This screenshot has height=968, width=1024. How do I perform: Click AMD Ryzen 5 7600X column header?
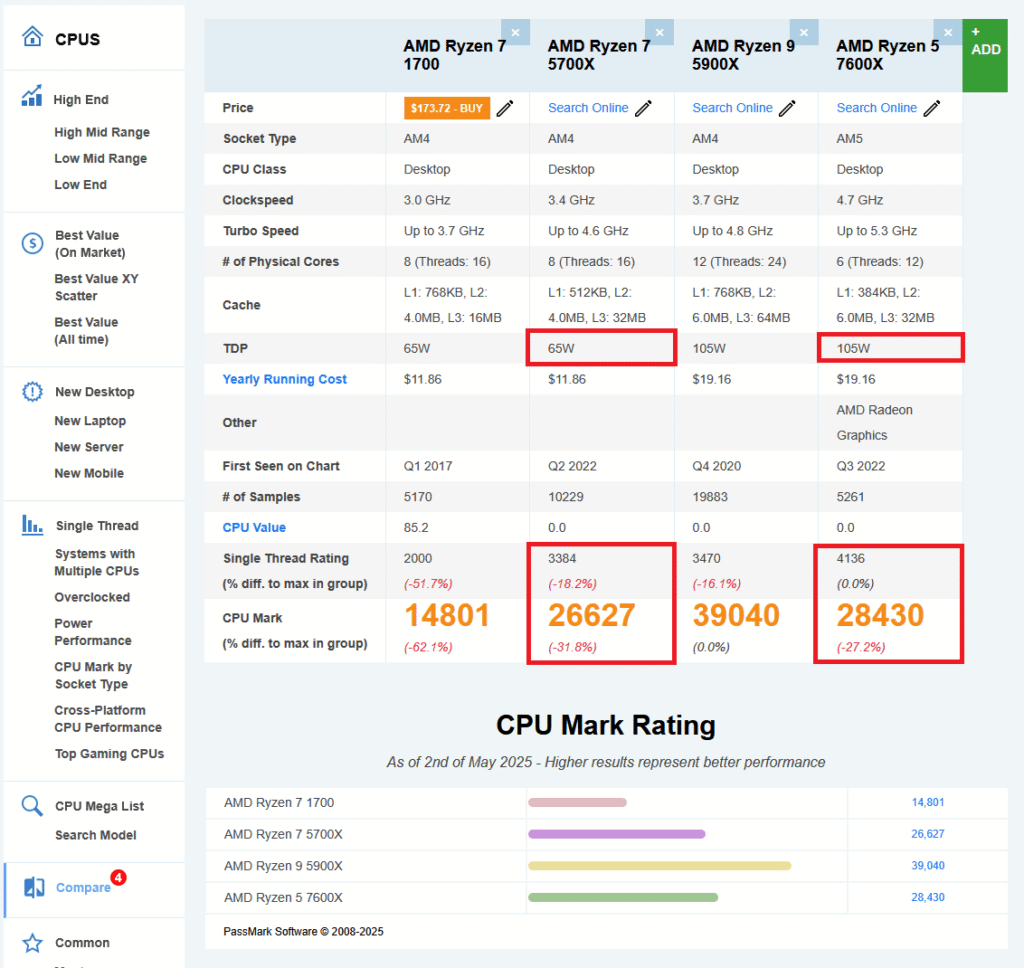click(888, 55)
